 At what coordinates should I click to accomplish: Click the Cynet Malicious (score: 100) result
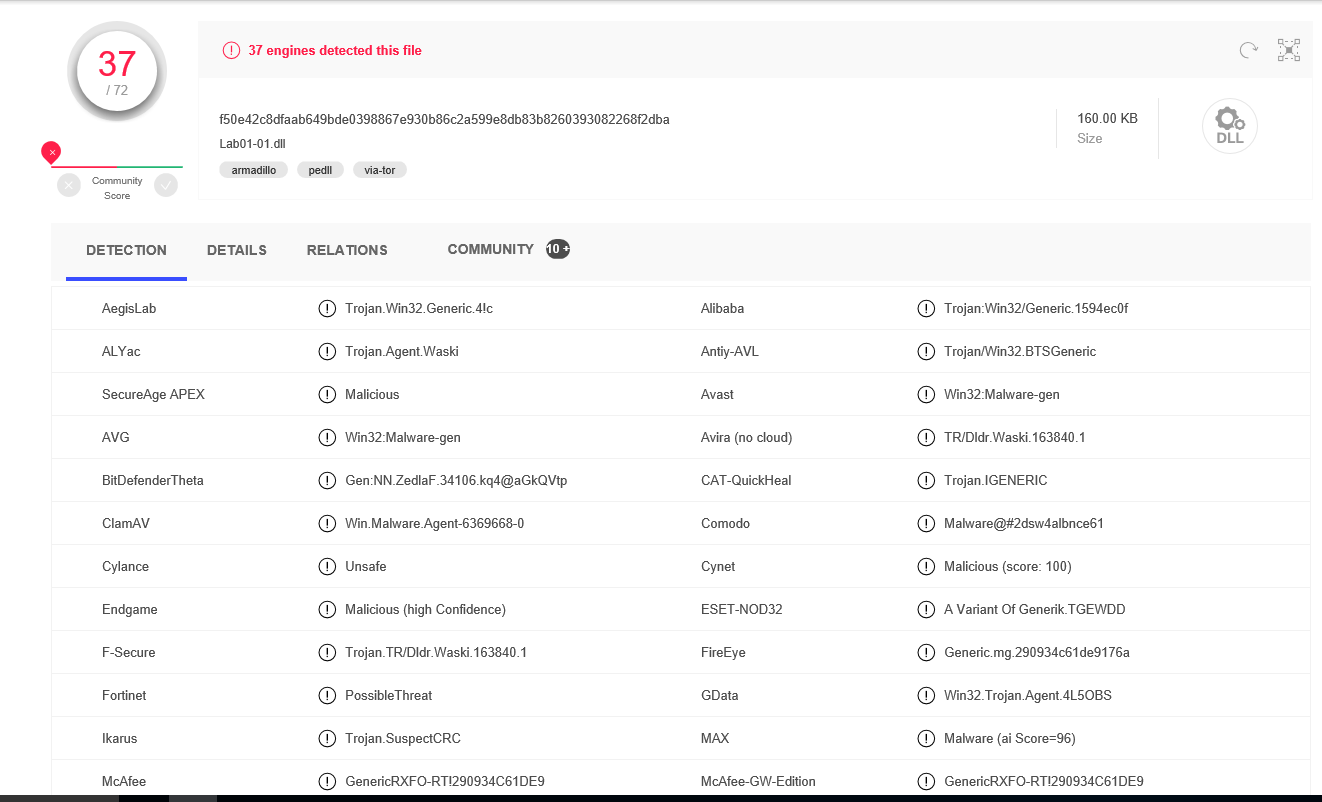coord(1008,566)
